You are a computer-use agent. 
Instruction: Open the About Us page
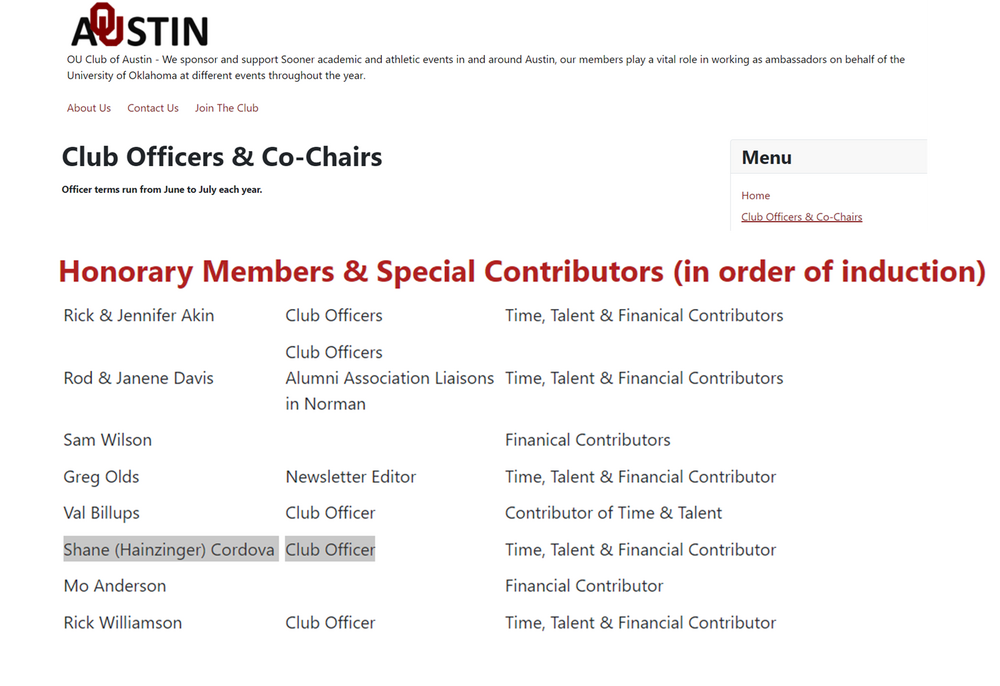(89, 108)
